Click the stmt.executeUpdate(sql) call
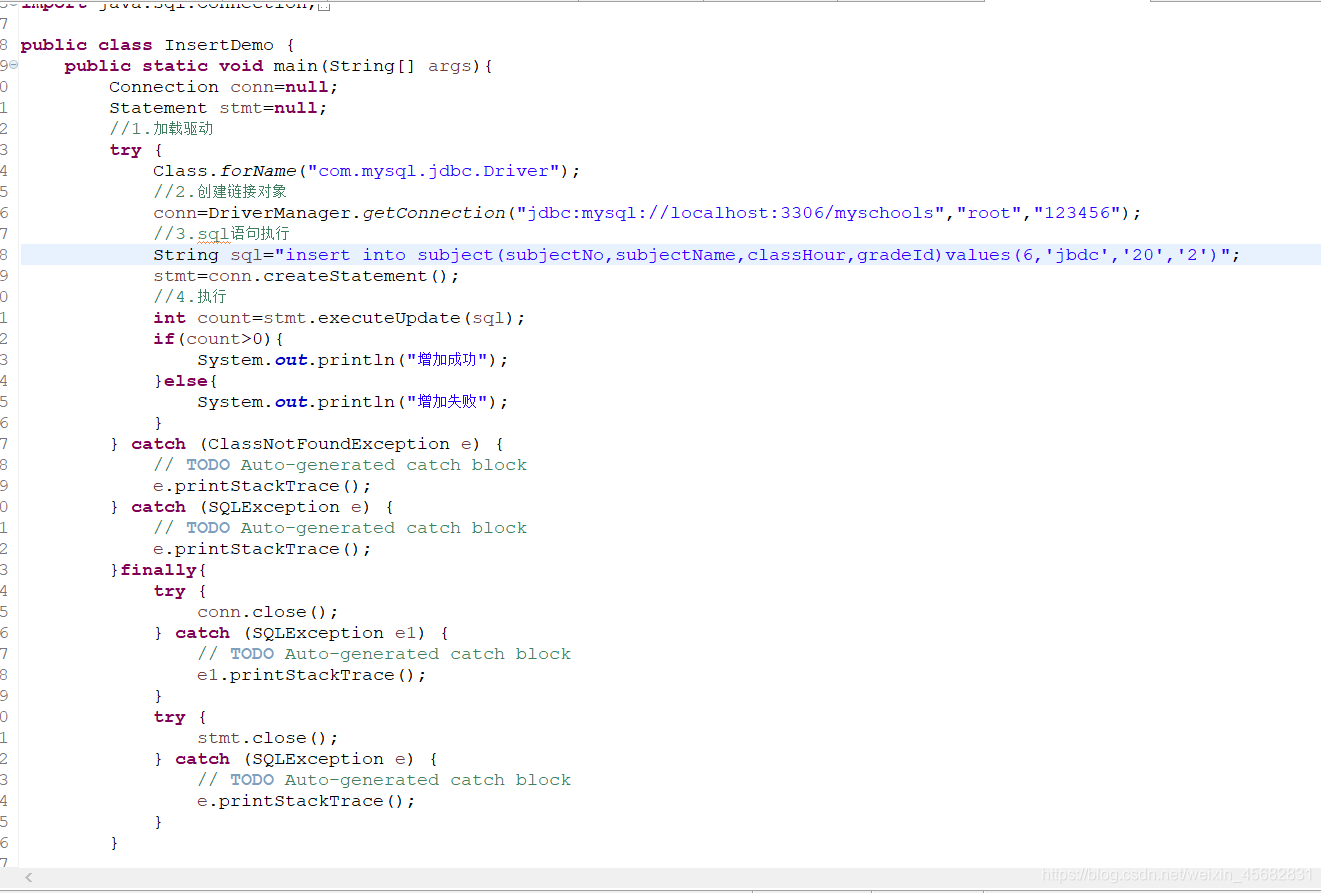Viewport: 1321px width, 893px height. (389, 318)
